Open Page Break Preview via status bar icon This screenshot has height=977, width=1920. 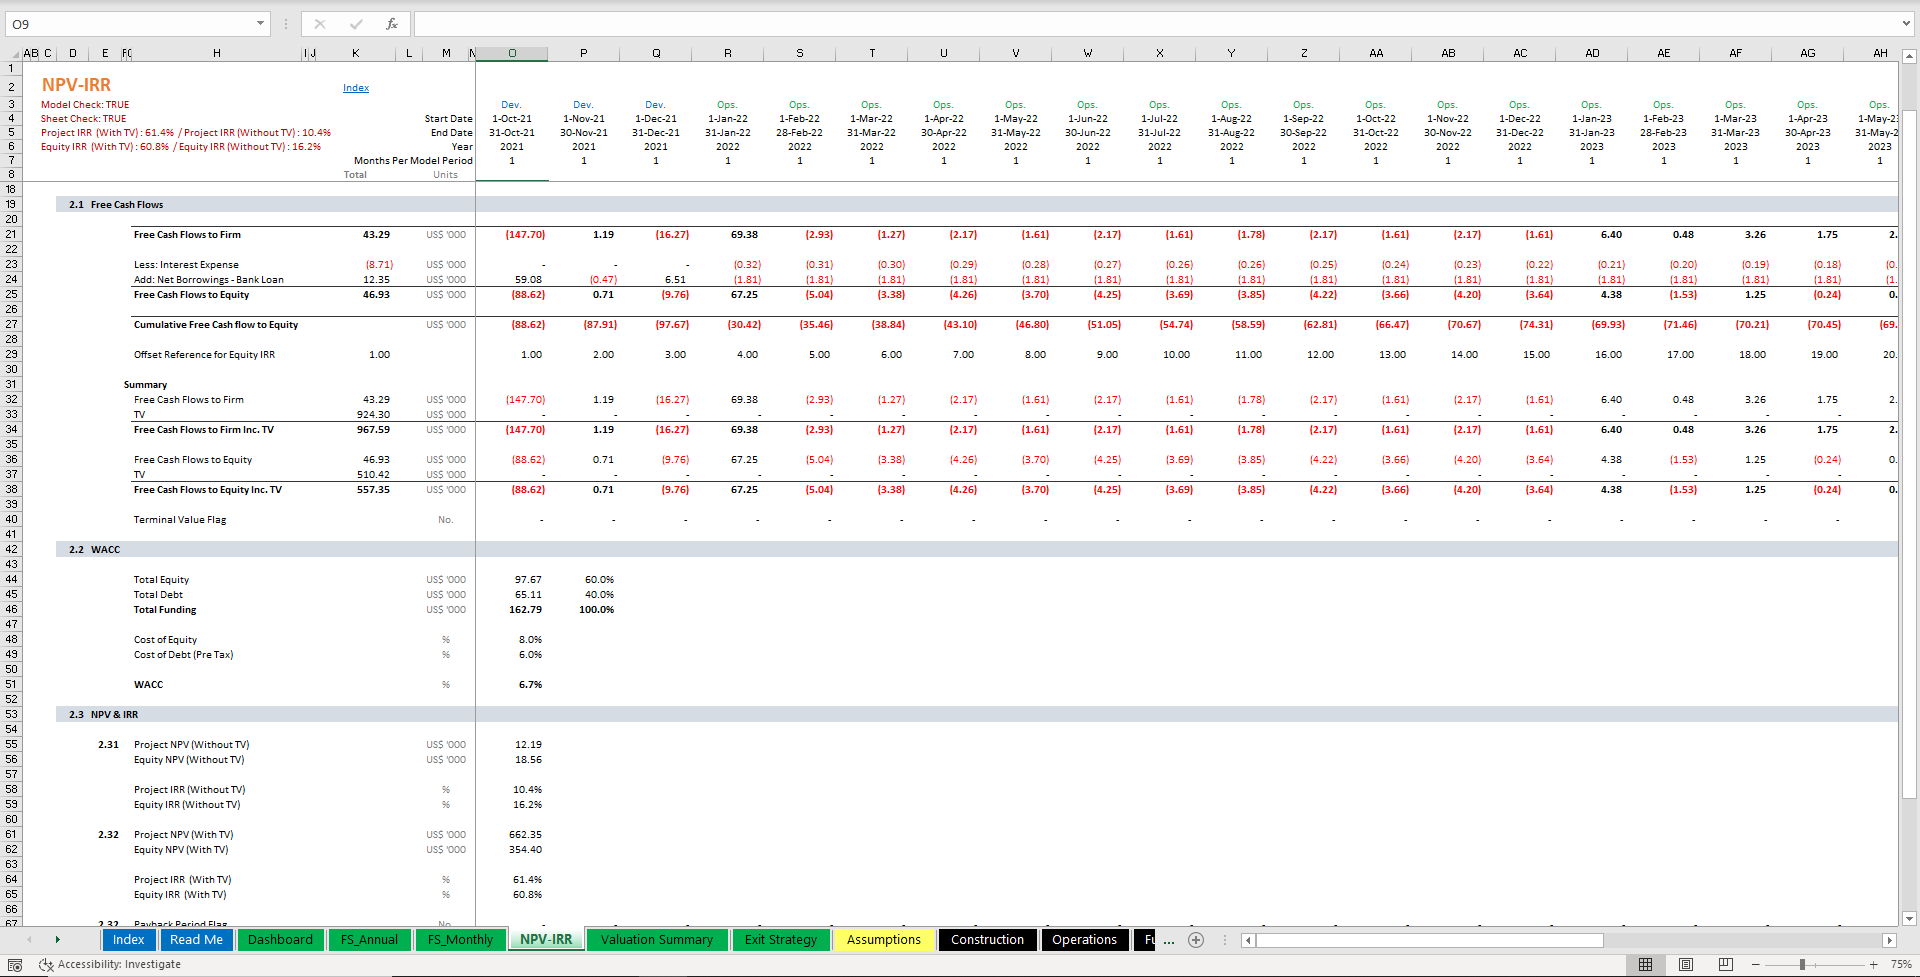1725,964
